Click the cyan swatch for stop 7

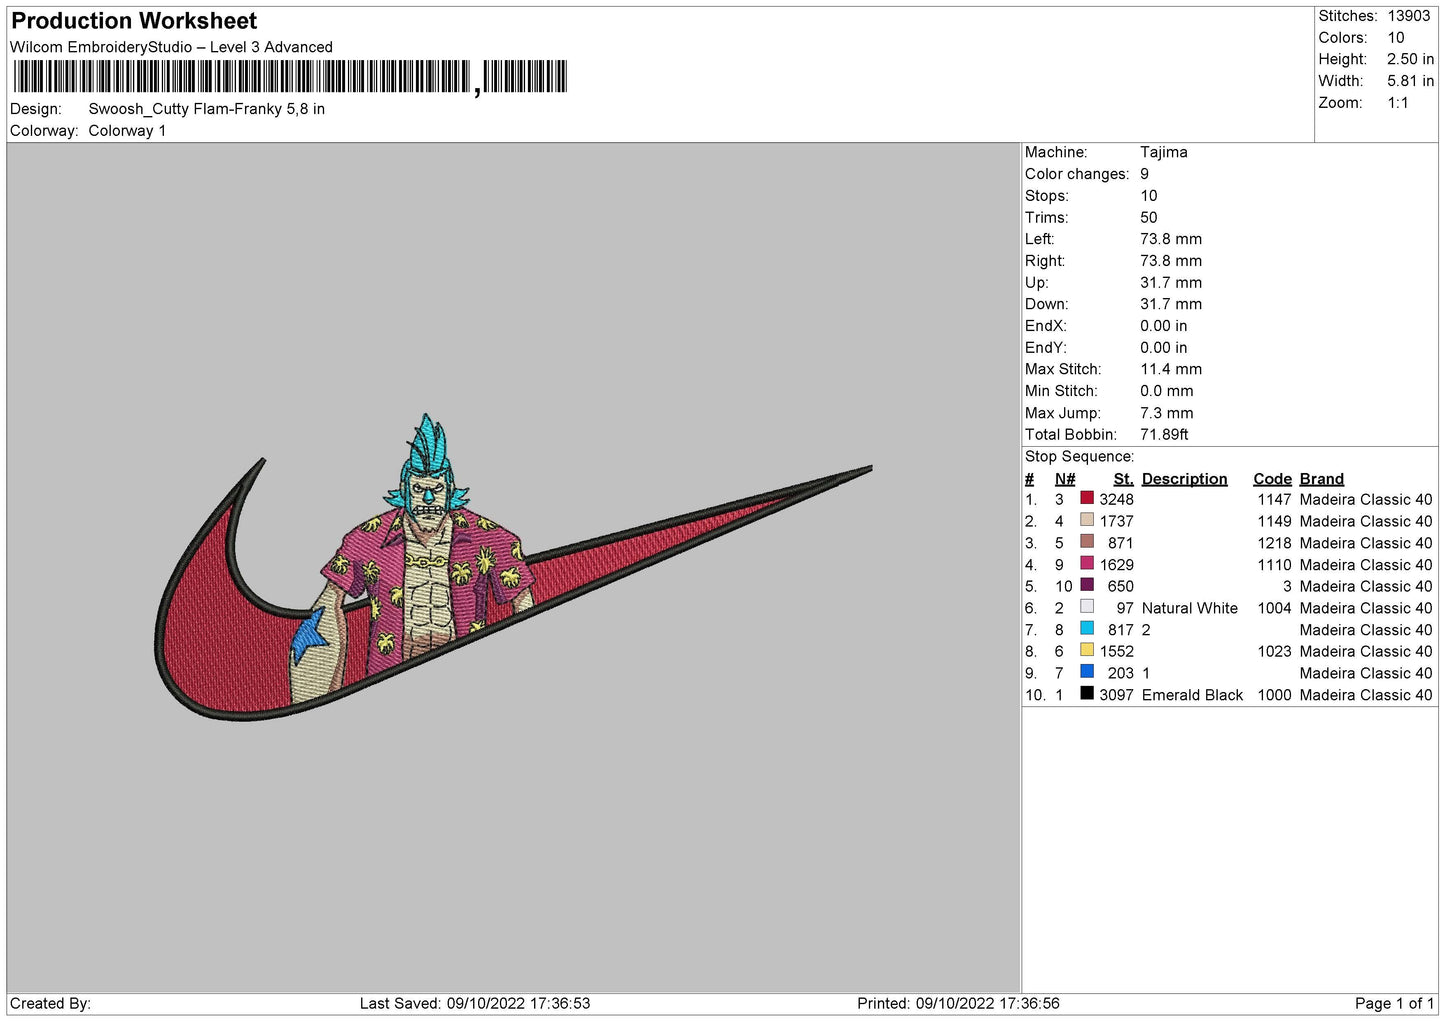click(x=1087, y=629)
